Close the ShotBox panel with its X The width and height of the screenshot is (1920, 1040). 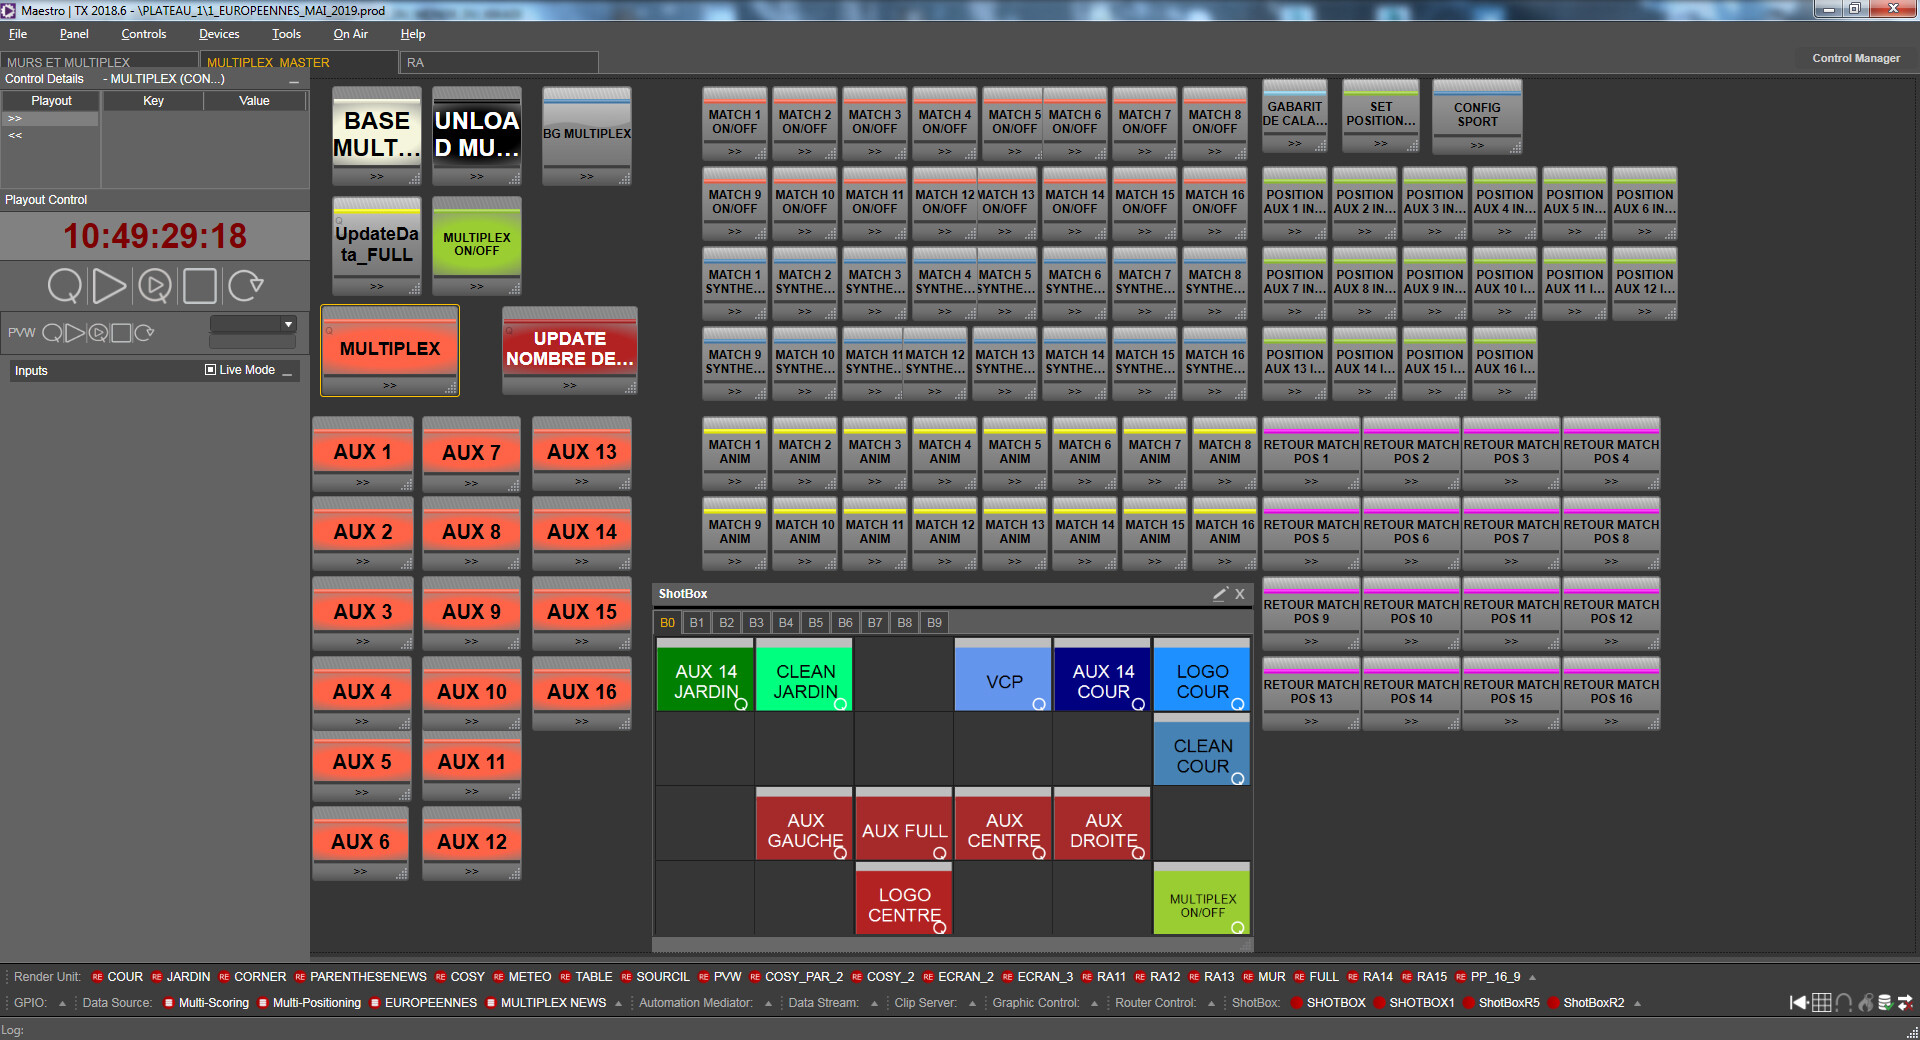[x=1240, y=594]
